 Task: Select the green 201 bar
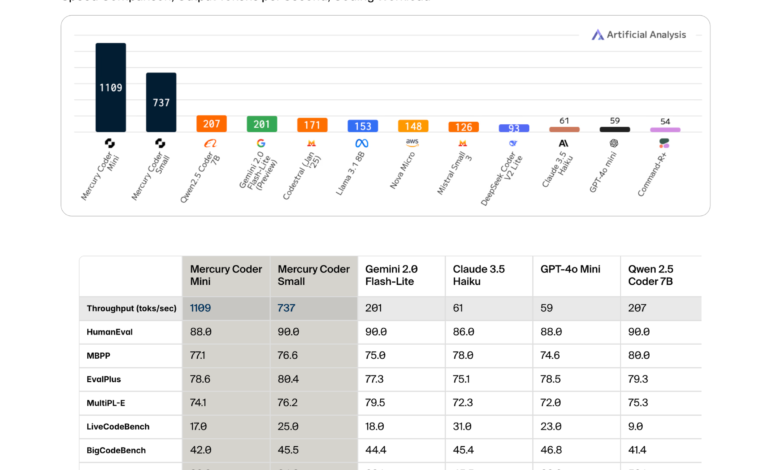262,124
